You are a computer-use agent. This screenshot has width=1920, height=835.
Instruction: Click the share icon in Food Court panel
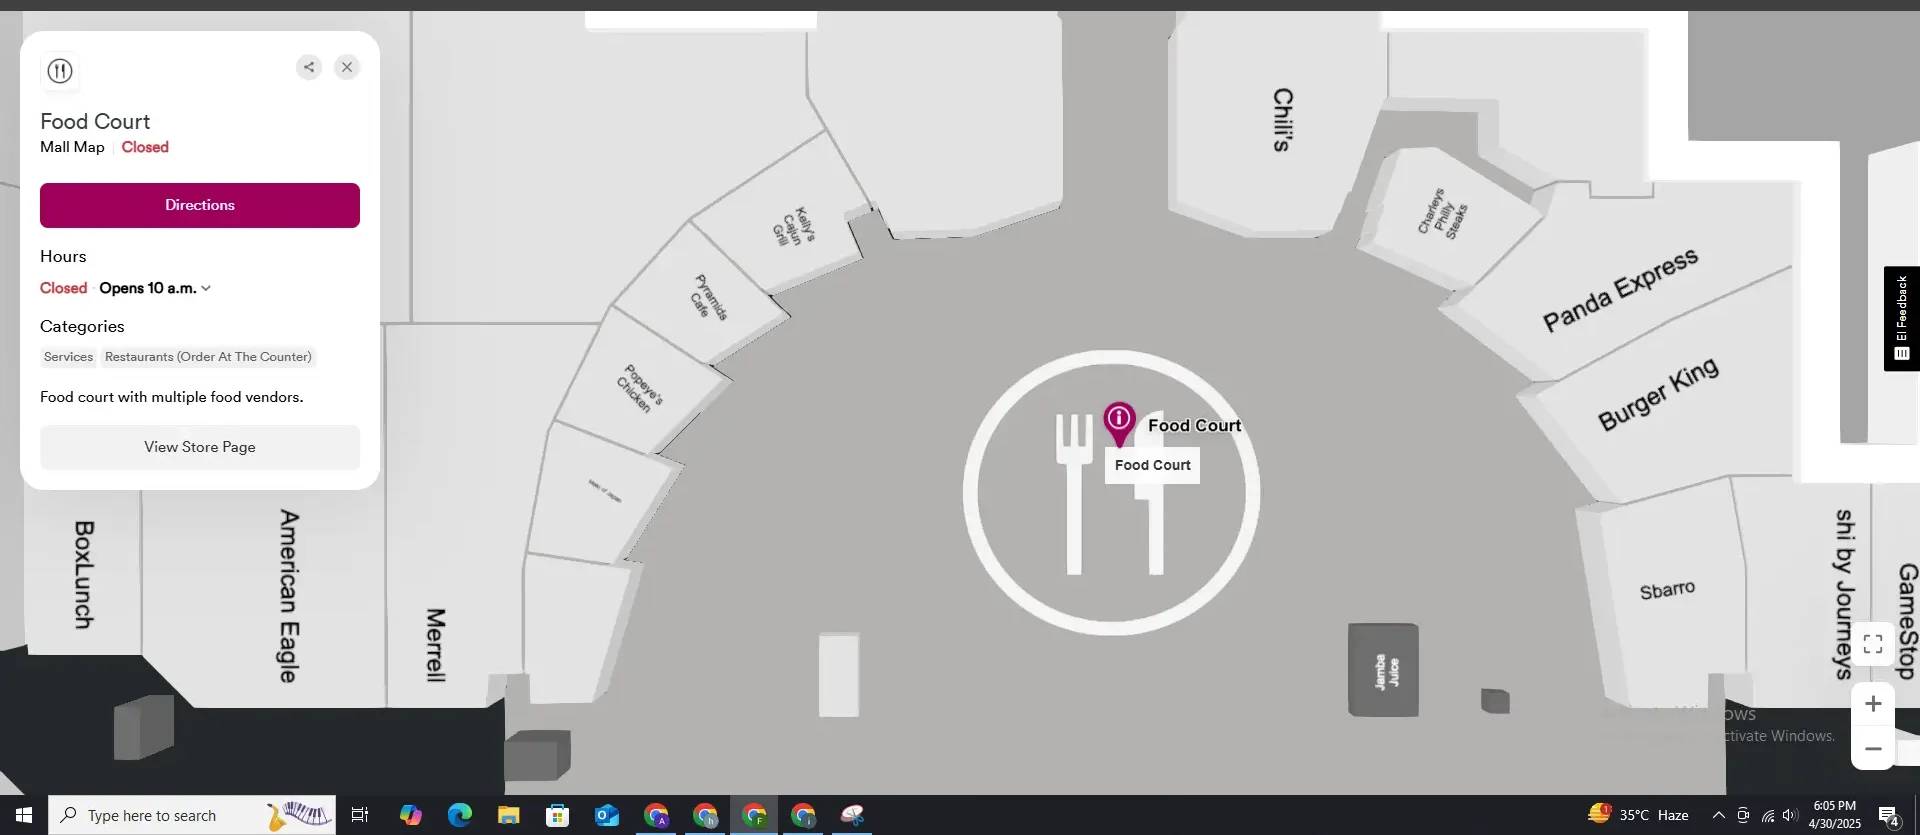tap(309, 67)
